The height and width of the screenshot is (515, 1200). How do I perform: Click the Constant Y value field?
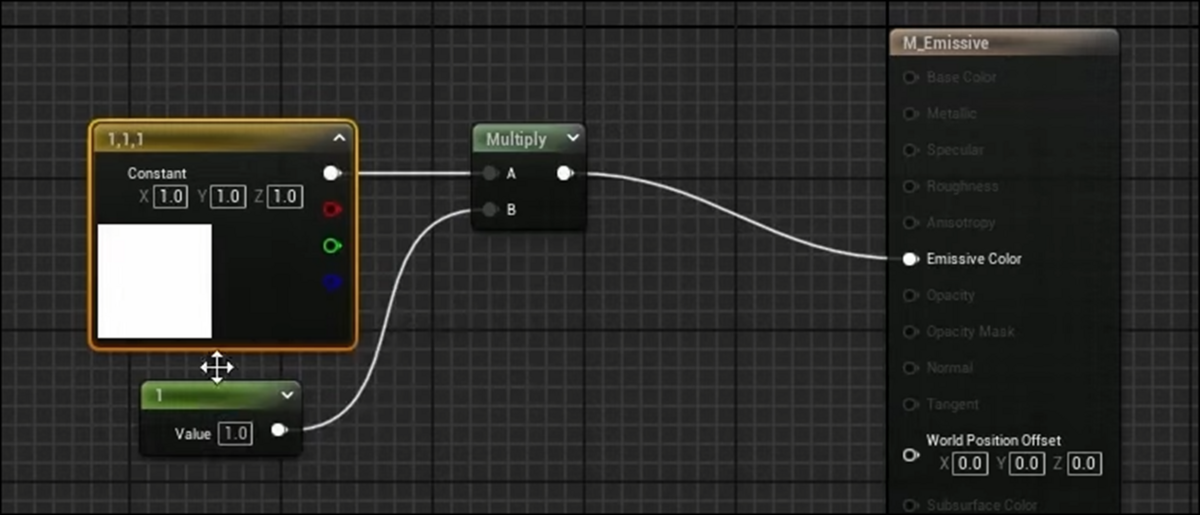click(227, 197)
